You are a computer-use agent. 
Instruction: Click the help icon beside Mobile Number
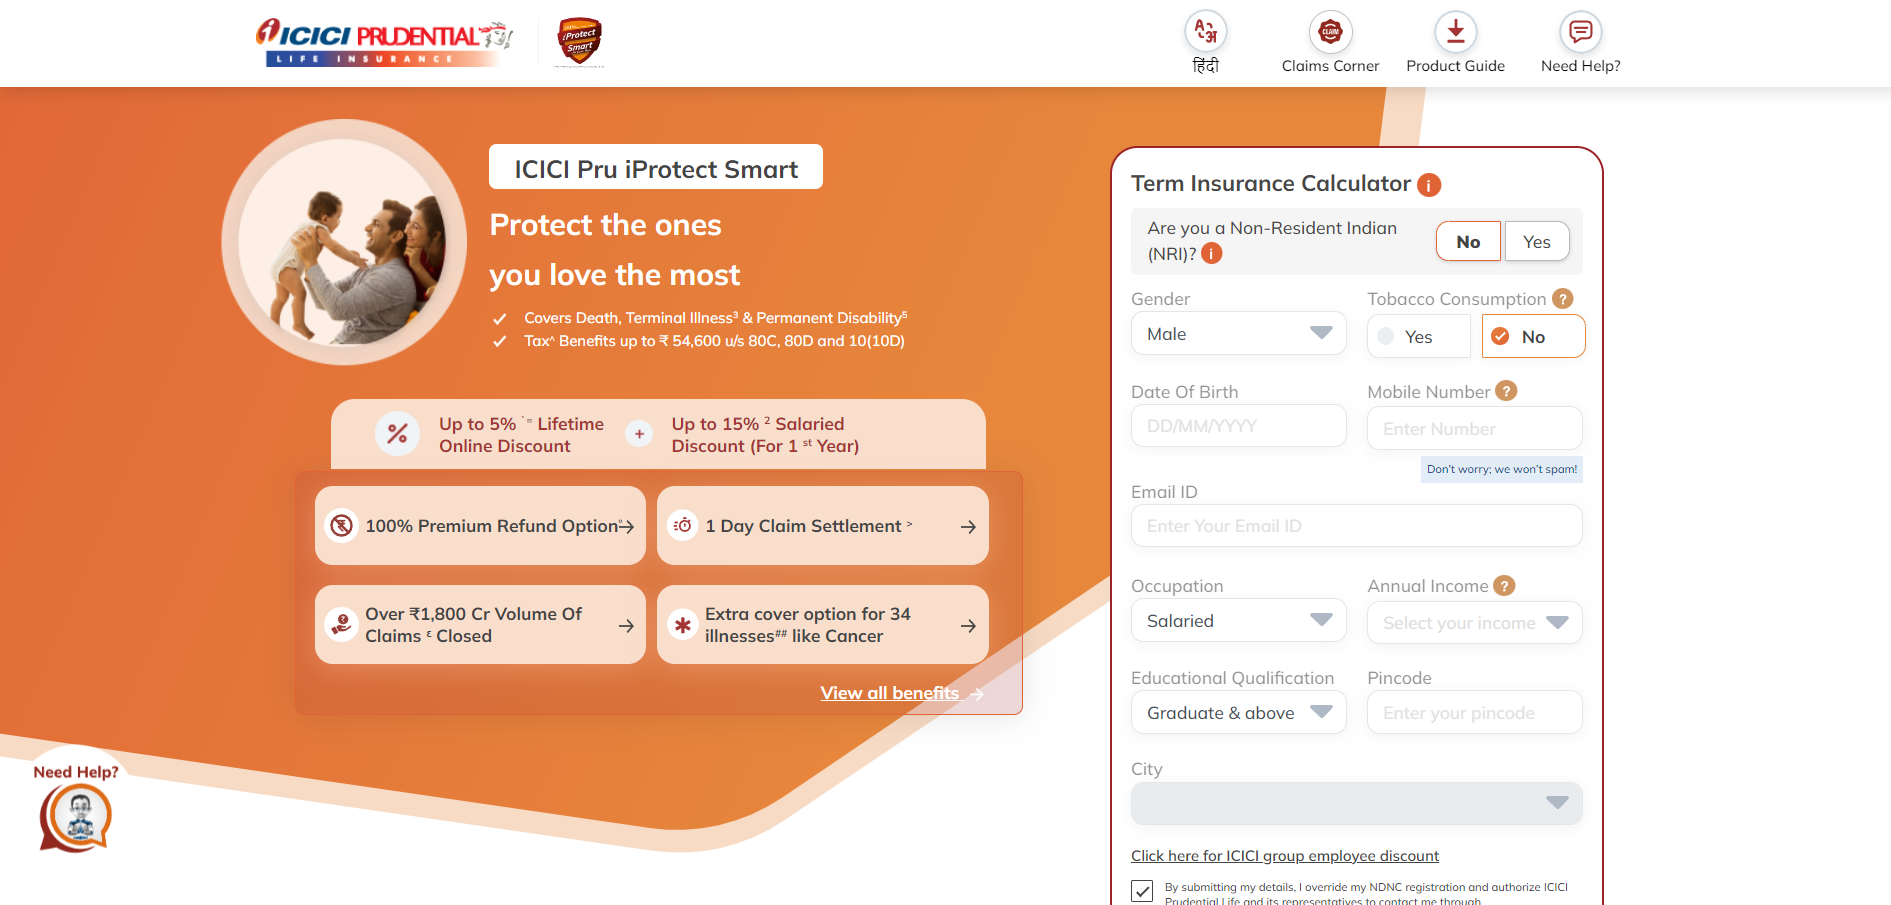coord(1506,391)
